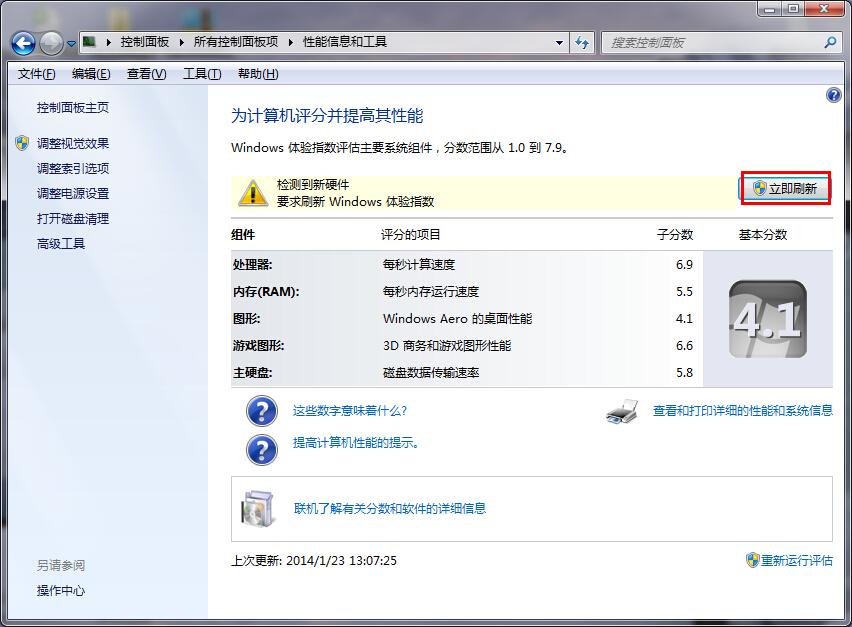Open 调整电源设置 link
Screen dimensions: 852x627
[73, 193]
